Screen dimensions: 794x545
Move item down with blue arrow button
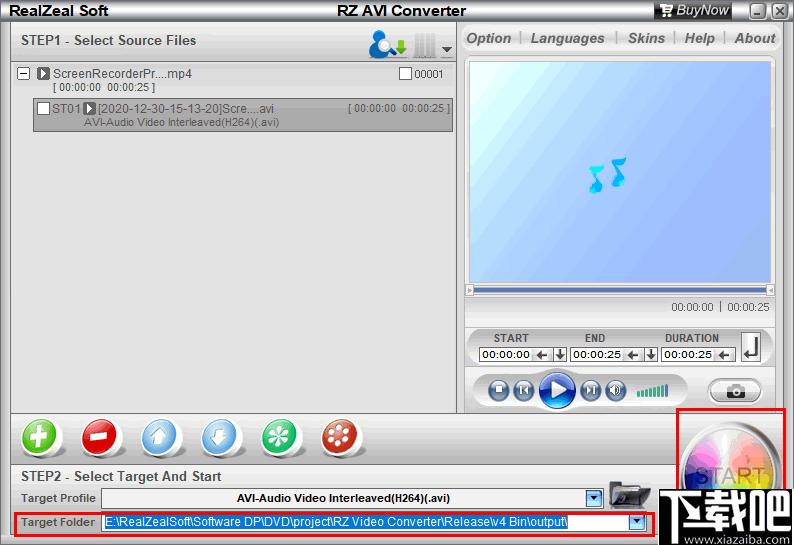219,436
